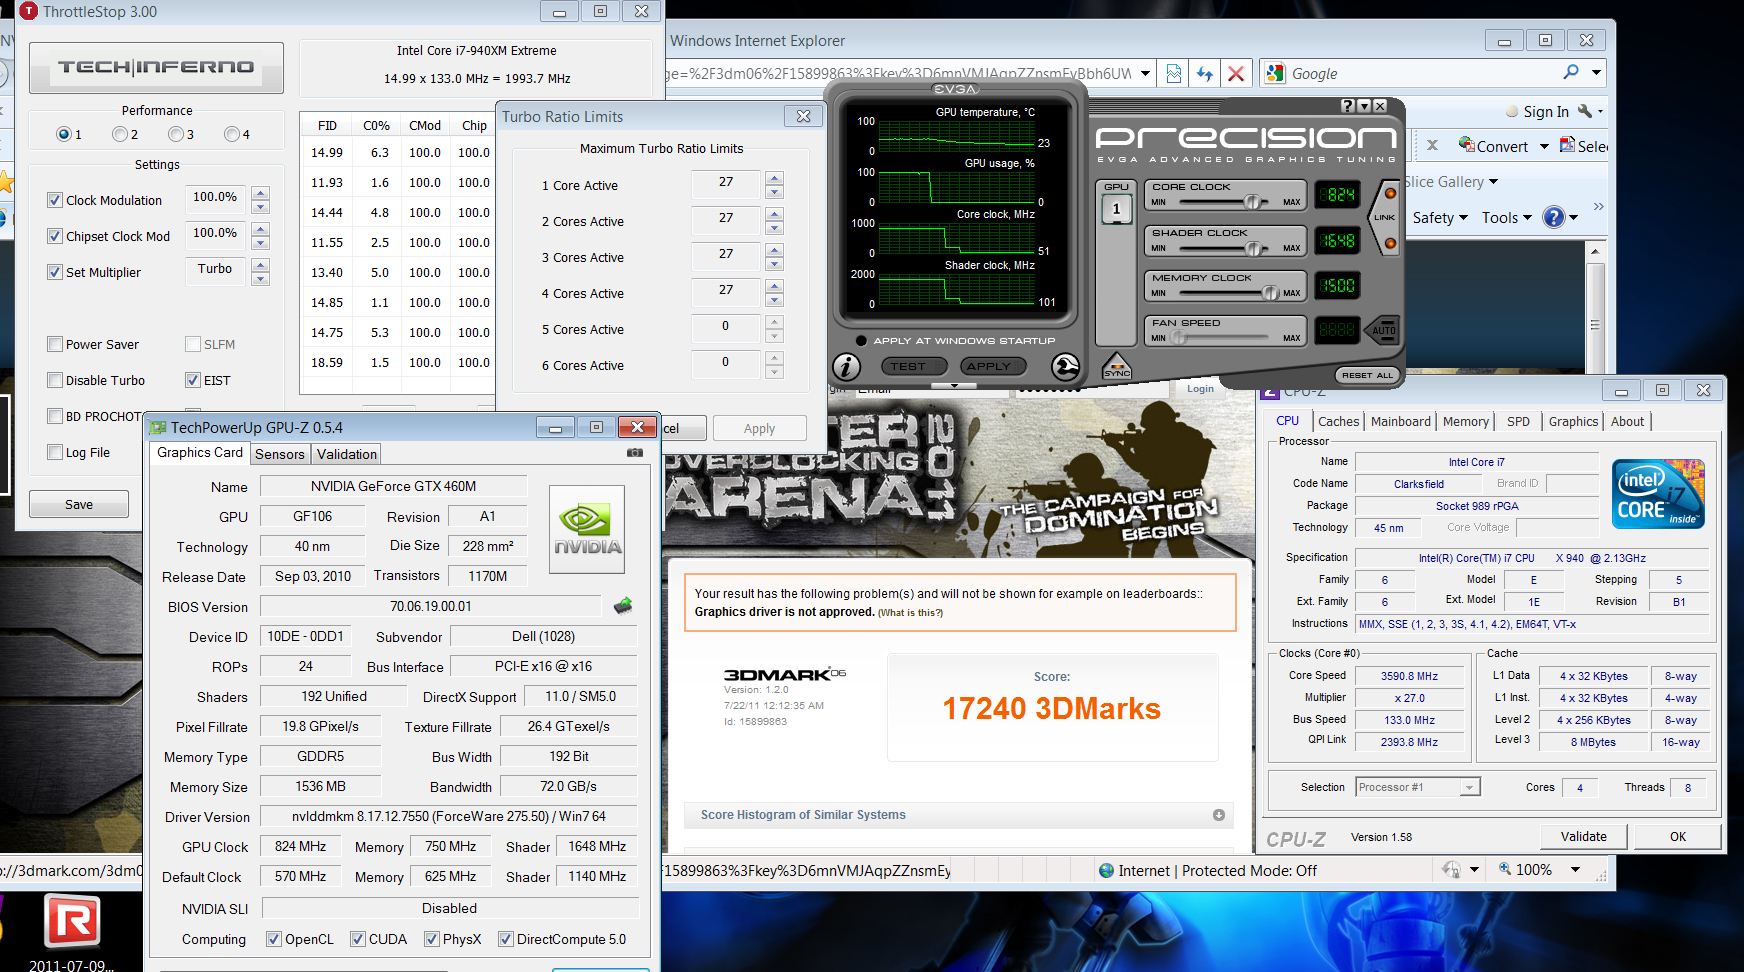This screenshot has width=1744, height=972.
Task: Toggle Clock Modulation checkbox
Action: tap(55, 200)
